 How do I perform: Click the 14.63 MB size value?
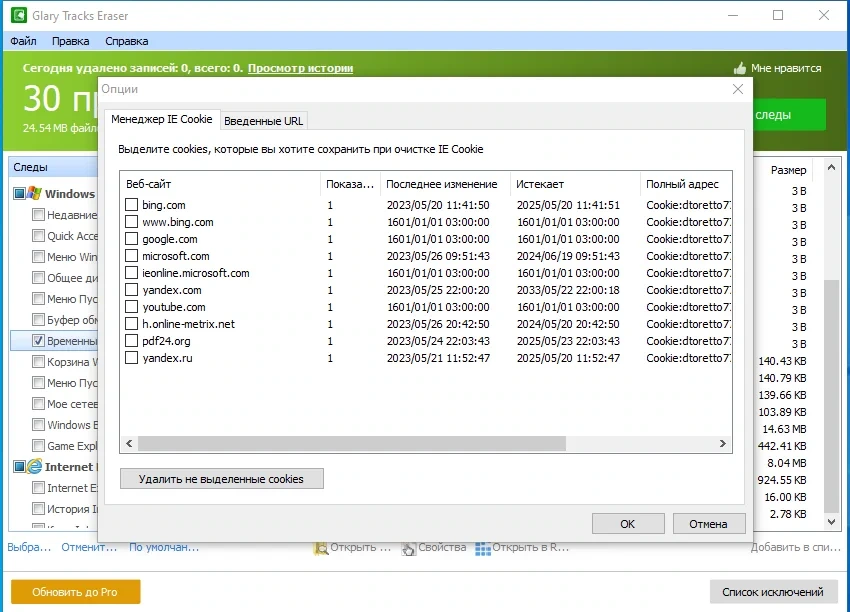tap(784, 429)
